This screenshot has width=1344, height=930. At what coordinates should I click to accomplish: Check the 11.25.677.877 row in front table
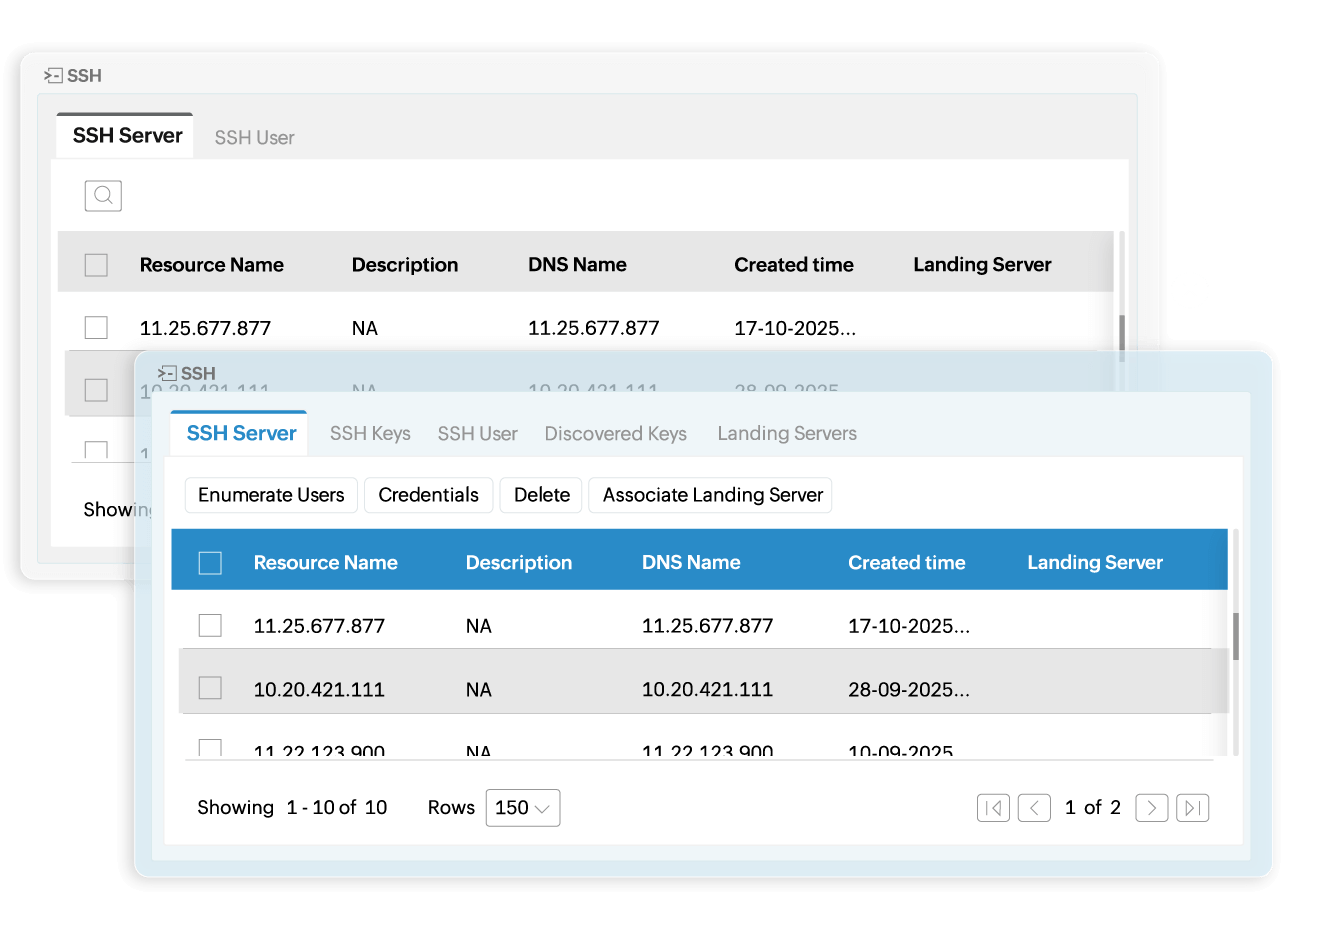(210, 626)
